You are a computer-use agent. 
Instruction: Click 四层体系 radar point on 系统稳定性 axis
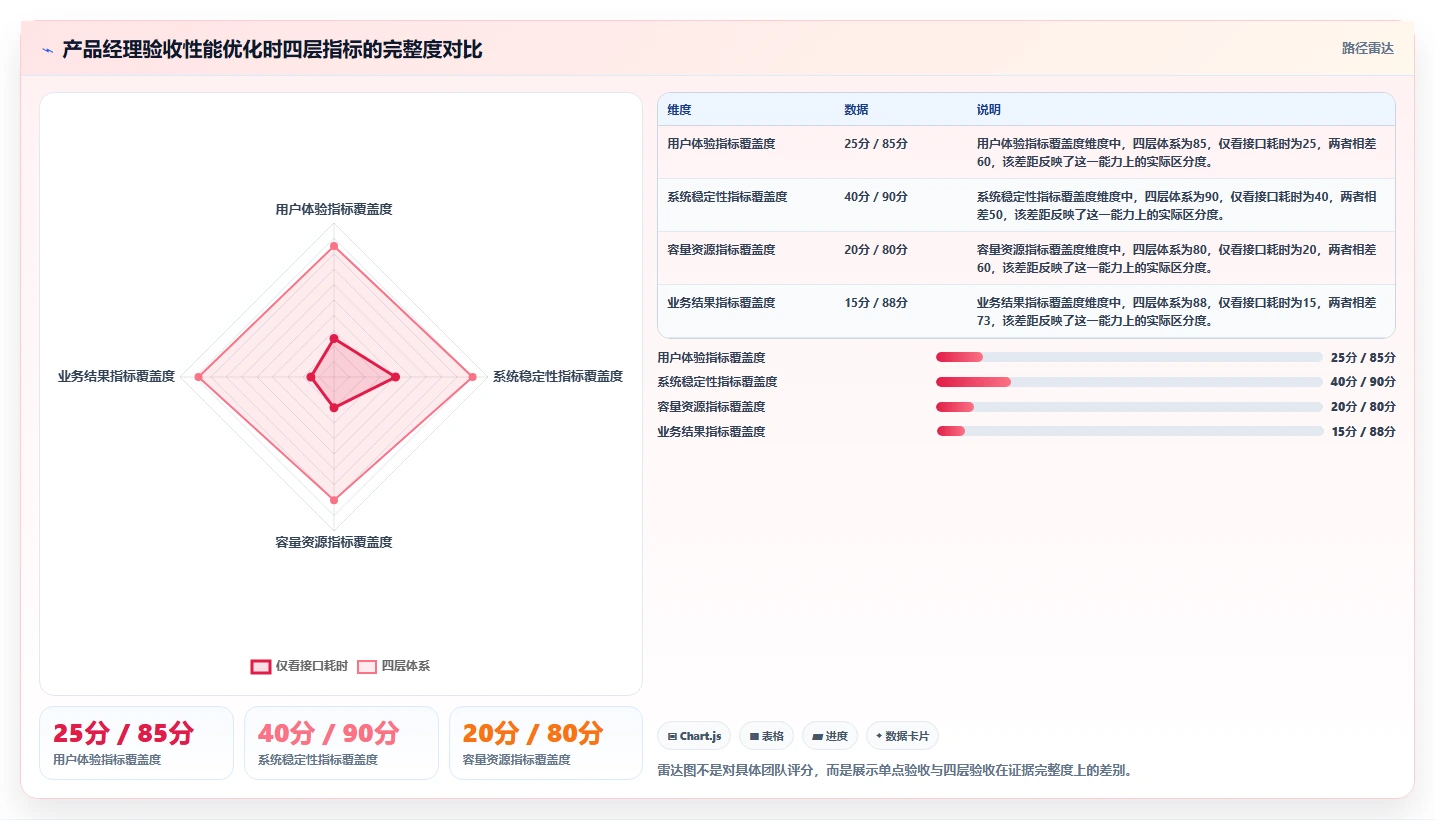(473, 377)
